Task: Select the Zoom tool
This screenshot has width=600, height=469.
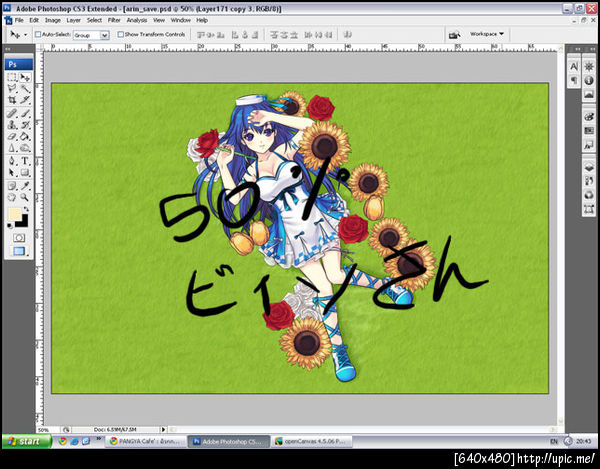Action: (25, 197)
